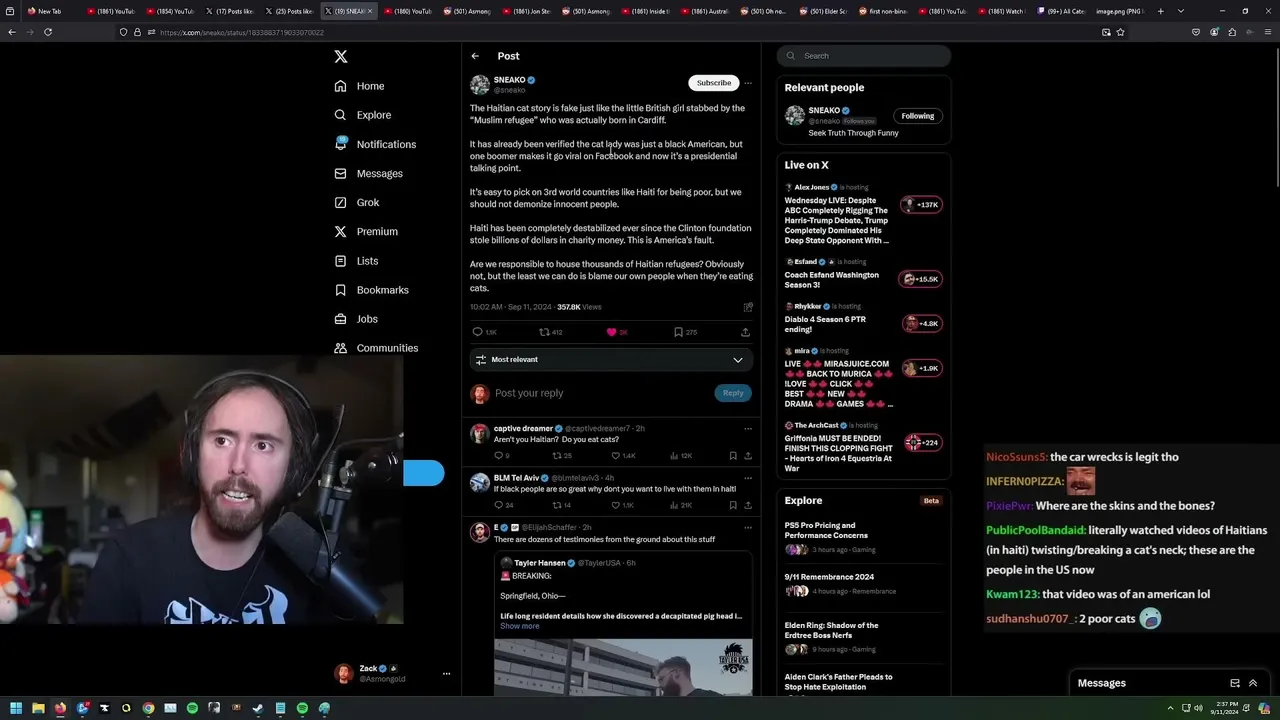Open Jobs in the sidebar

coord(355,319)
